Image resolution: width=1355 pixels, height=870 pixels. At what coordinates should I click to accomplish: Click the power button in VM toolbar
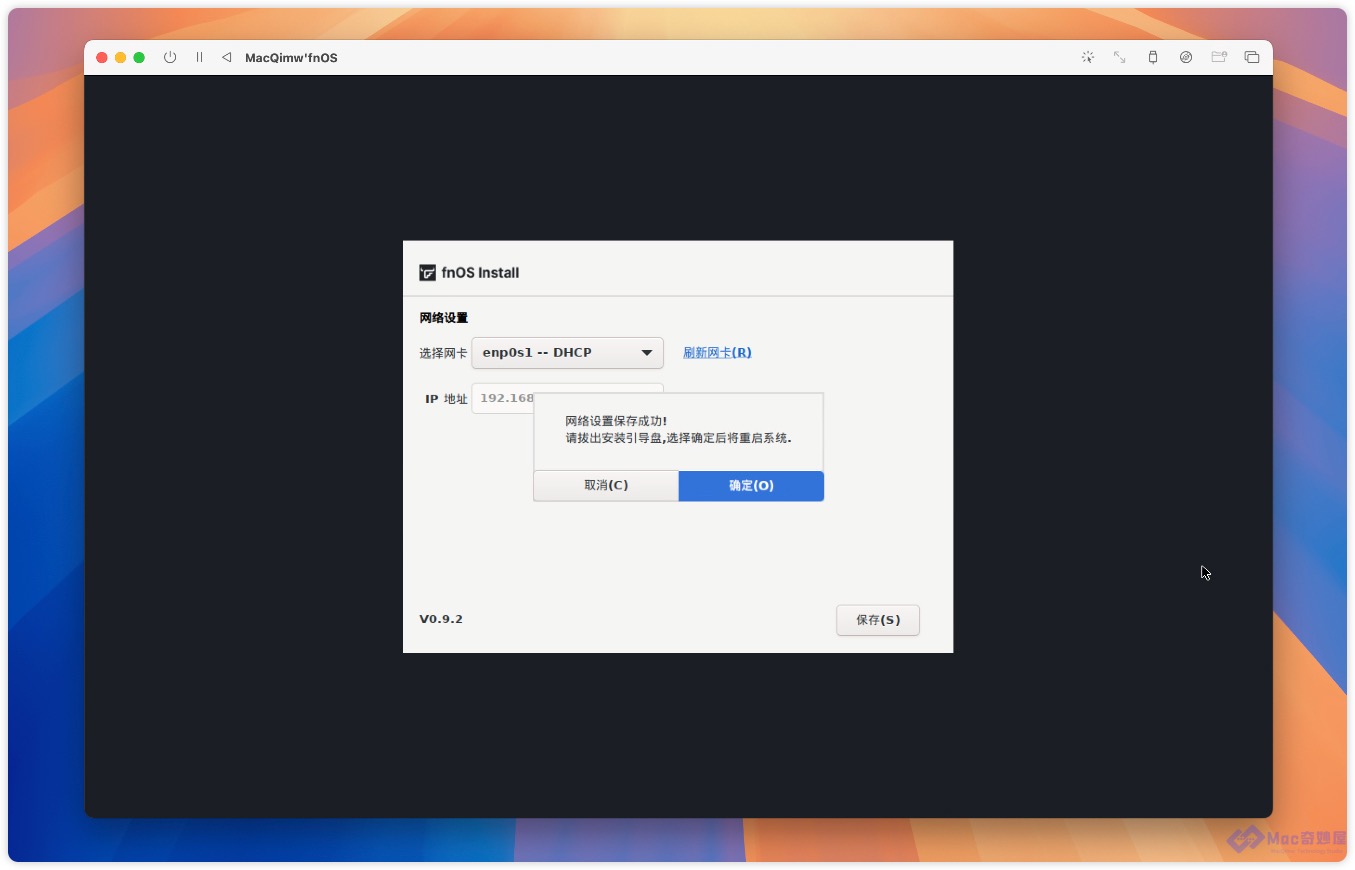coord(170,58)
